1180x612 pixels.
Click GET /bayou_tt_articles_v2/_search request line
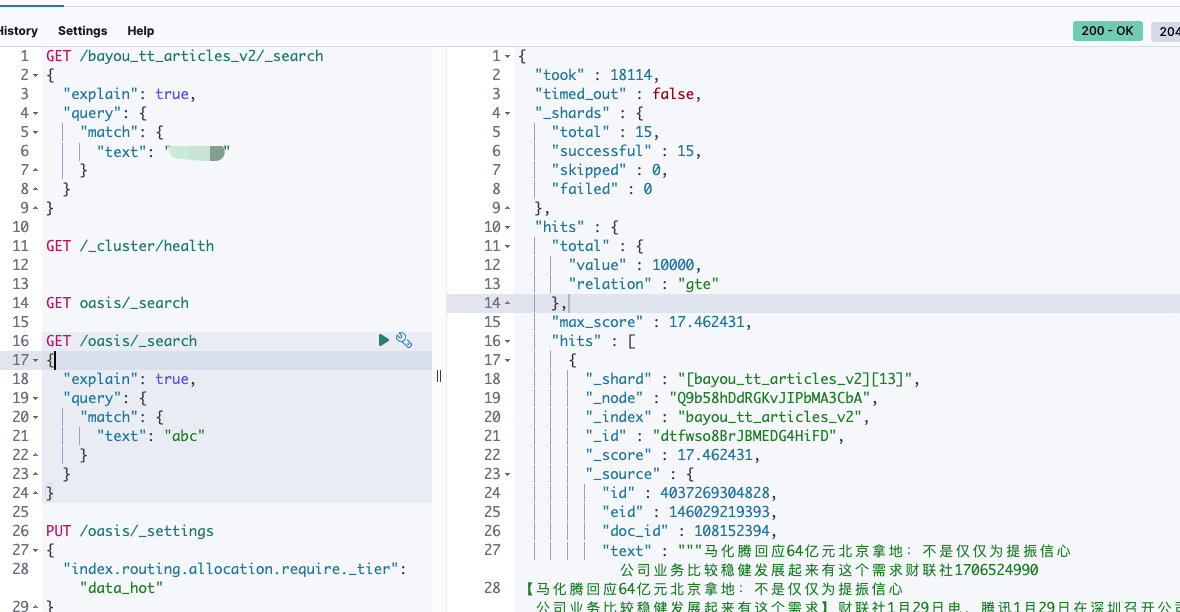[x=184, y=56]
